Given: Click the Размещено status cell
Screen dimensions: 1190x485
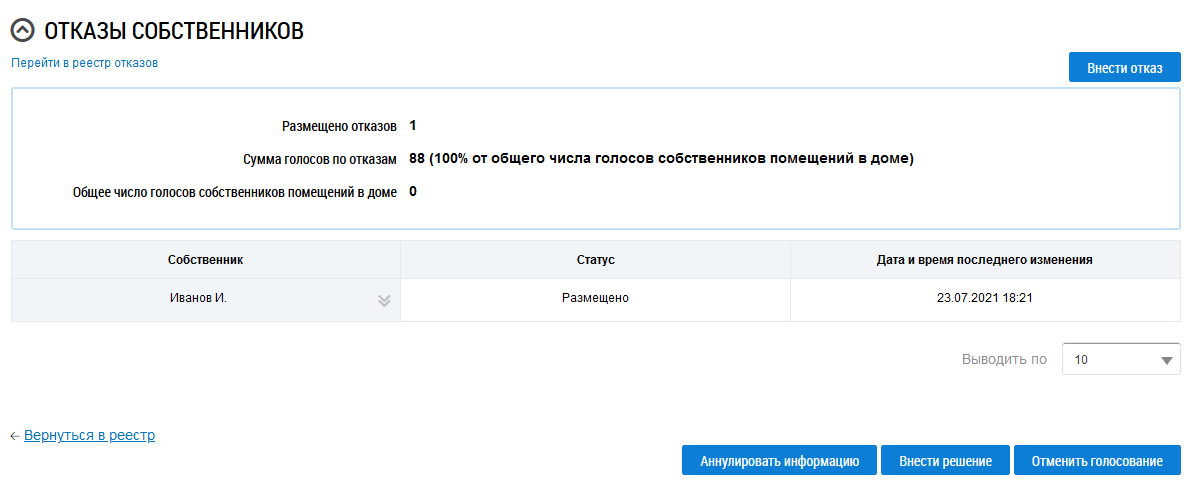Looking at the screenshot, I should (595, 298).
